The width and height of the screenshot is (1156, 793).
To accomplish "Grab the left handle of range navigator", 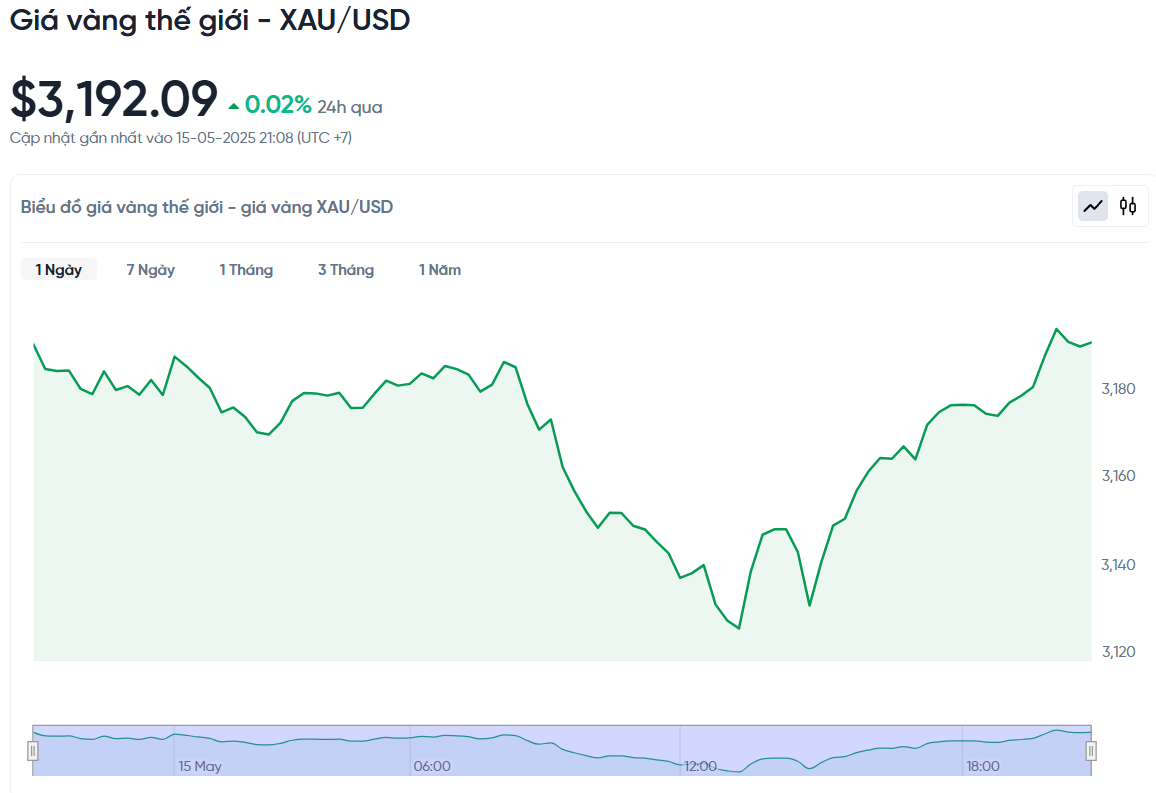I will point(32,750).
